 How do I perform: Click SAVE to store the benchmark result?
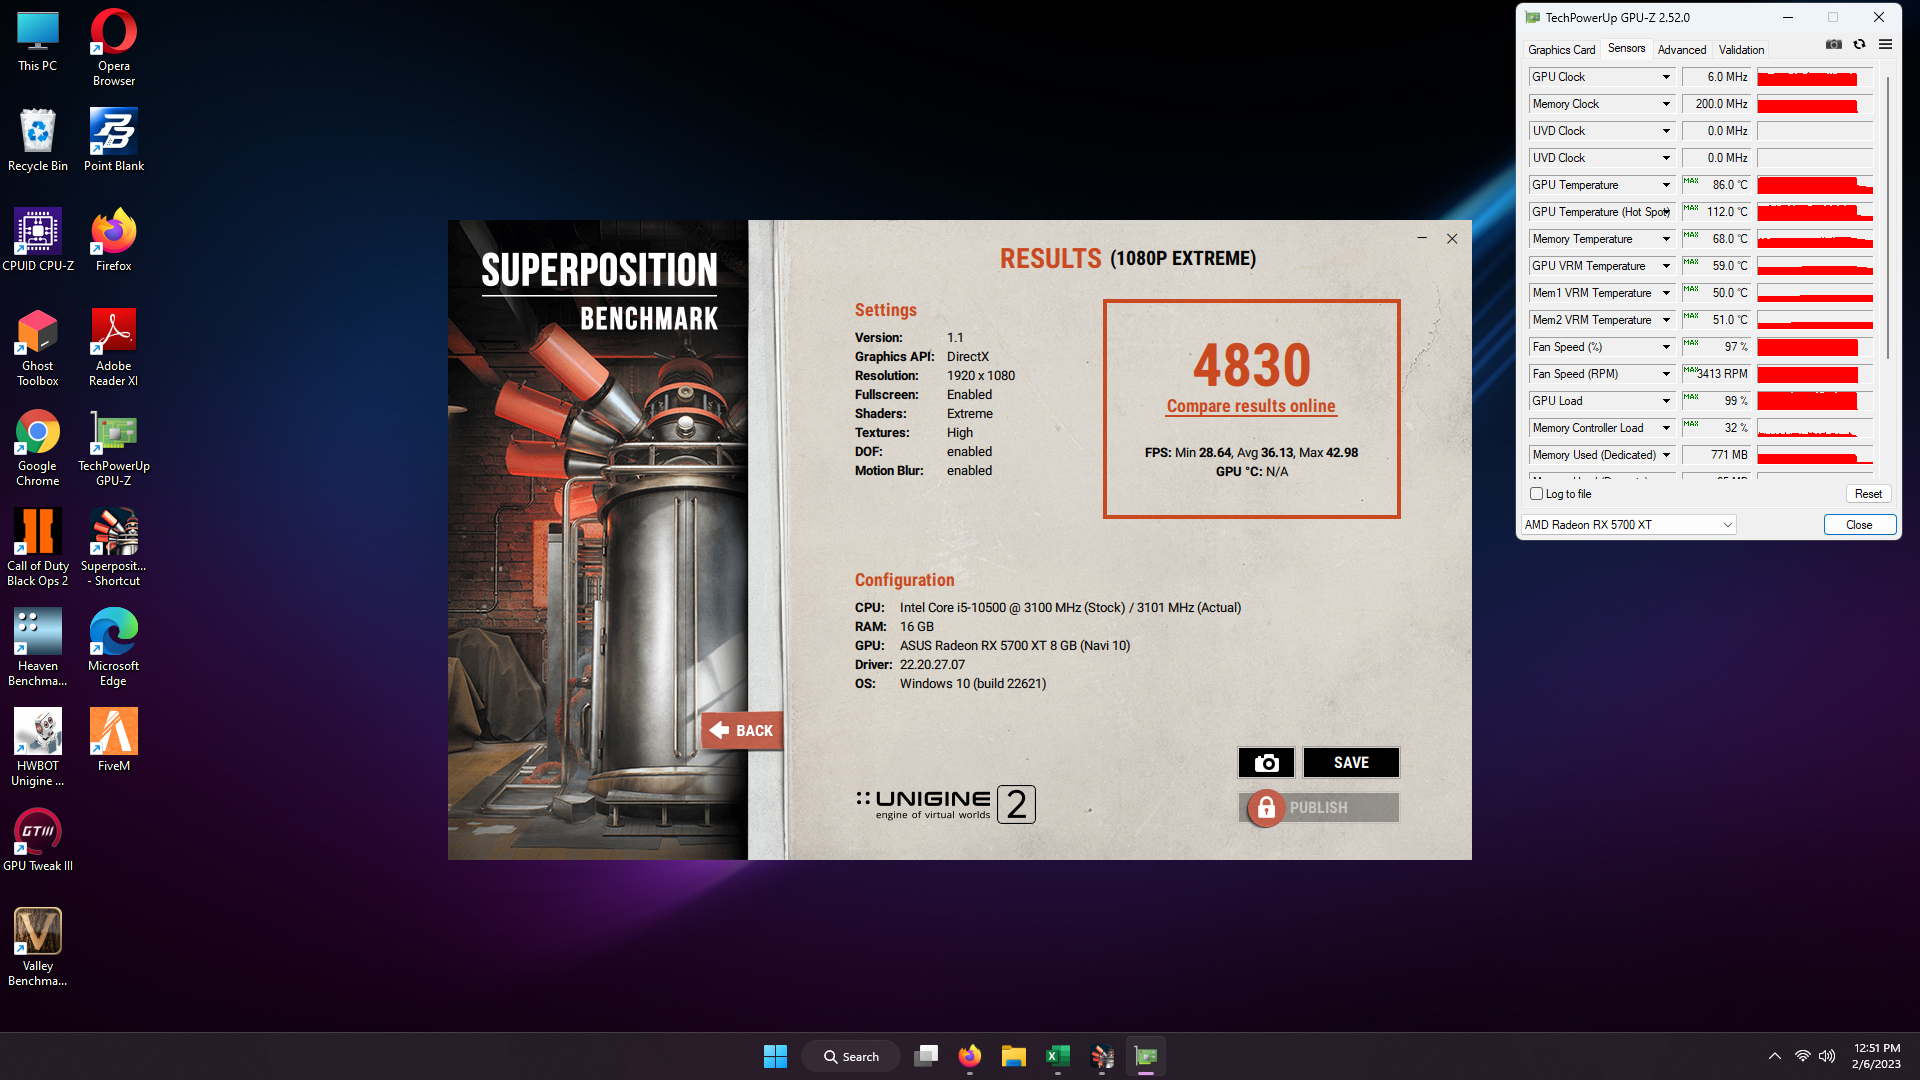pos(1351,763)
